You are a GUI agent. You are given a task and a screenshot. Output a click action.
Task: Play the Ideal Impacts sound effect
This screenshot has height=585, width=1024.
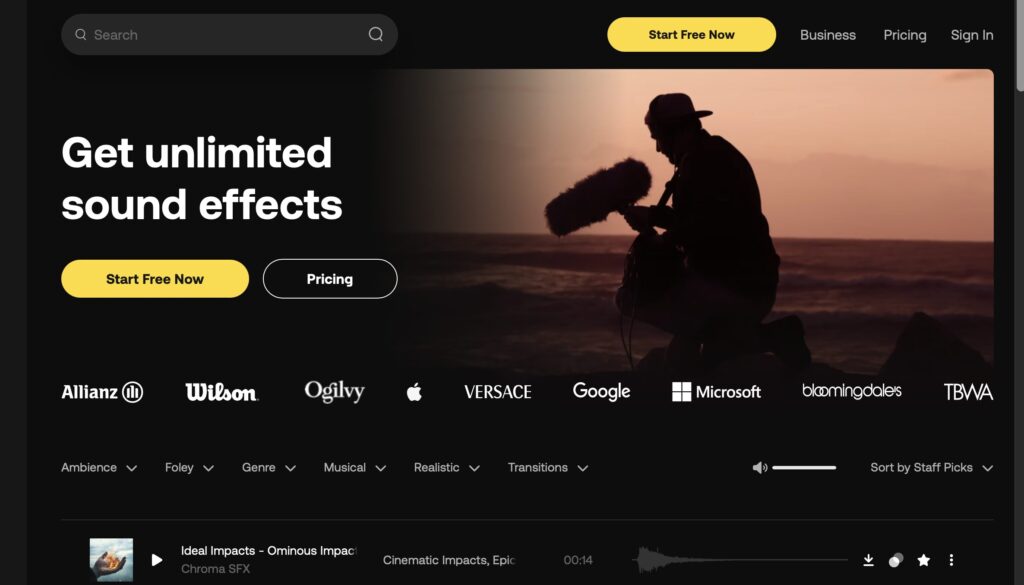click(157, 560)
